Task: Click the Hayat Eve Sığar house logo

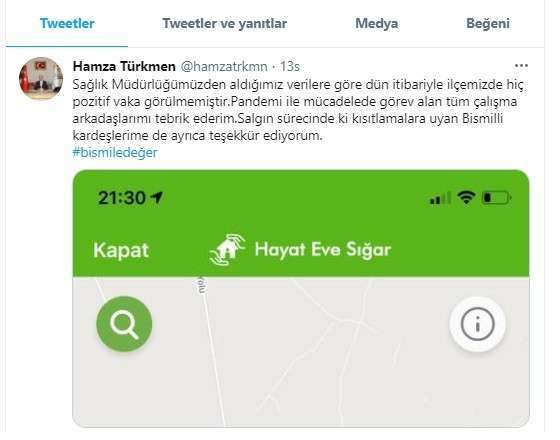Action: point(227,250)
